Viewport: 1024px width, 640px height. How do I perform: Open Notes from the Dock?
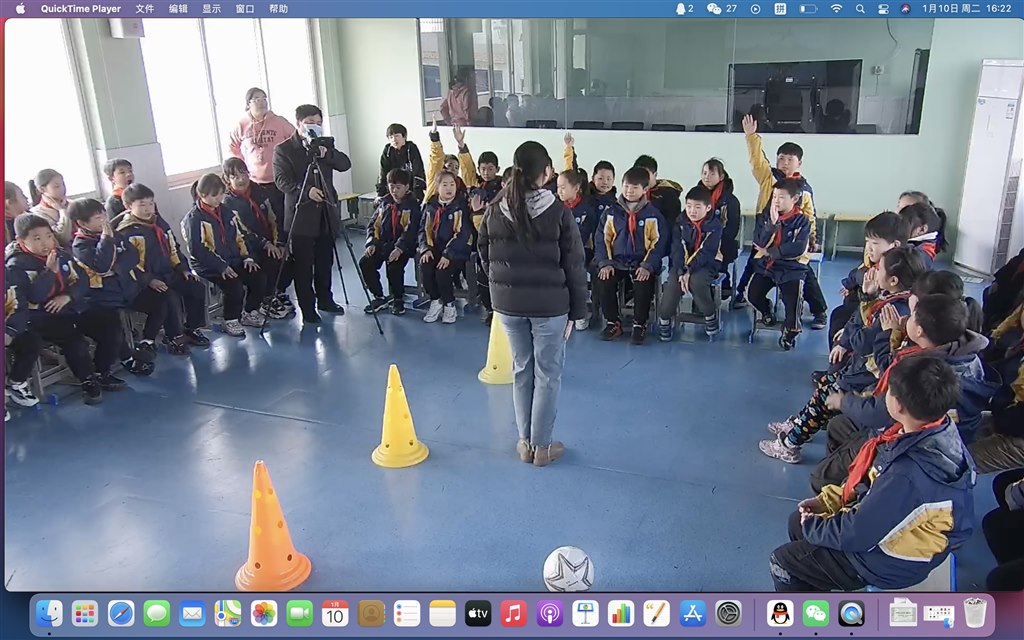pyautogui.click(x=442, y=614)
